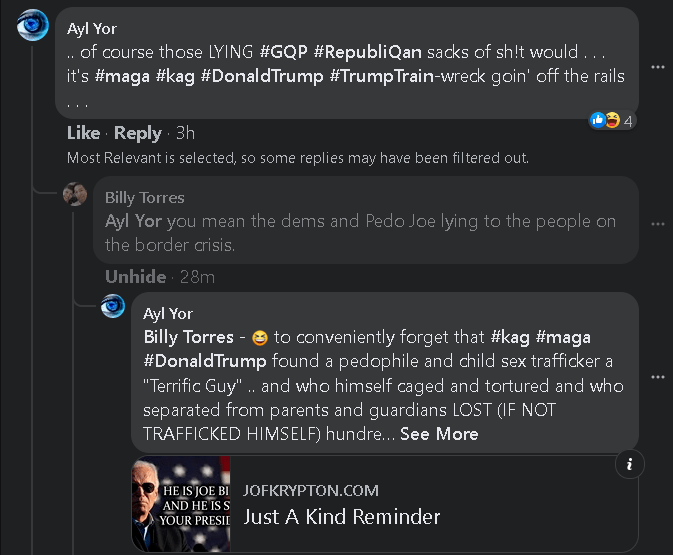View reaction emojis with count 4
673x555 pixels.
coord(607,120)
